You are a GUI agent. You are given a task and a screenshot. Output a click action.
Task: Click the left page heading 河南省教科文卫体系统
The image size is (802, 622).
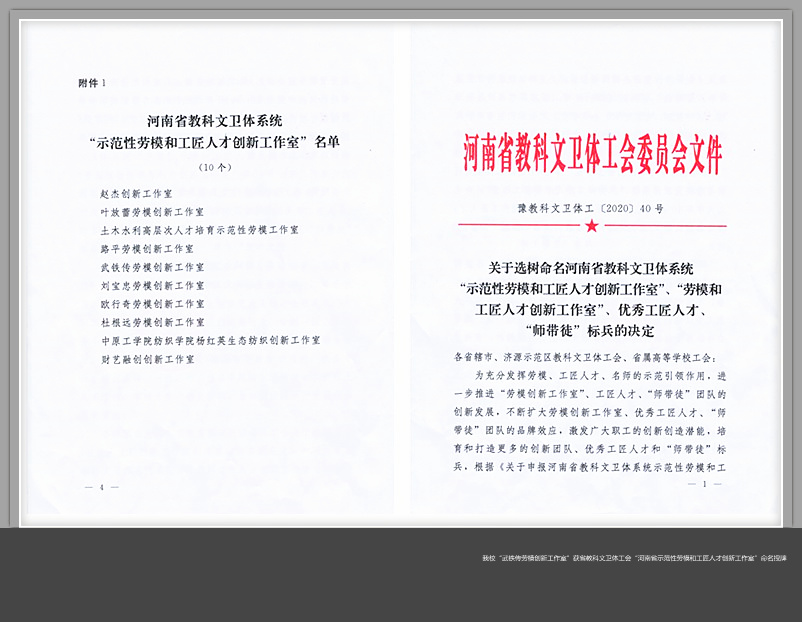pos(214,120)
